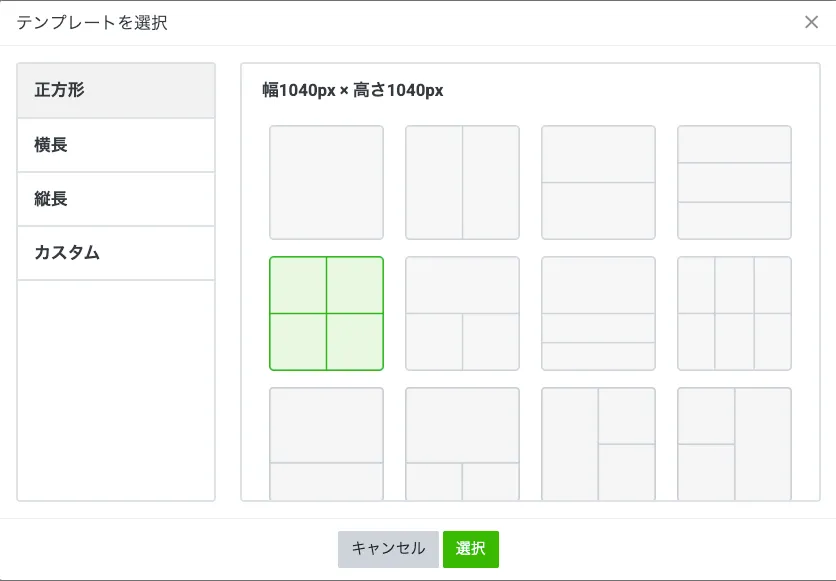This screenshot has width=836, height=581.
Task: Select template with large top and one bottom strip
Action: 326,443
